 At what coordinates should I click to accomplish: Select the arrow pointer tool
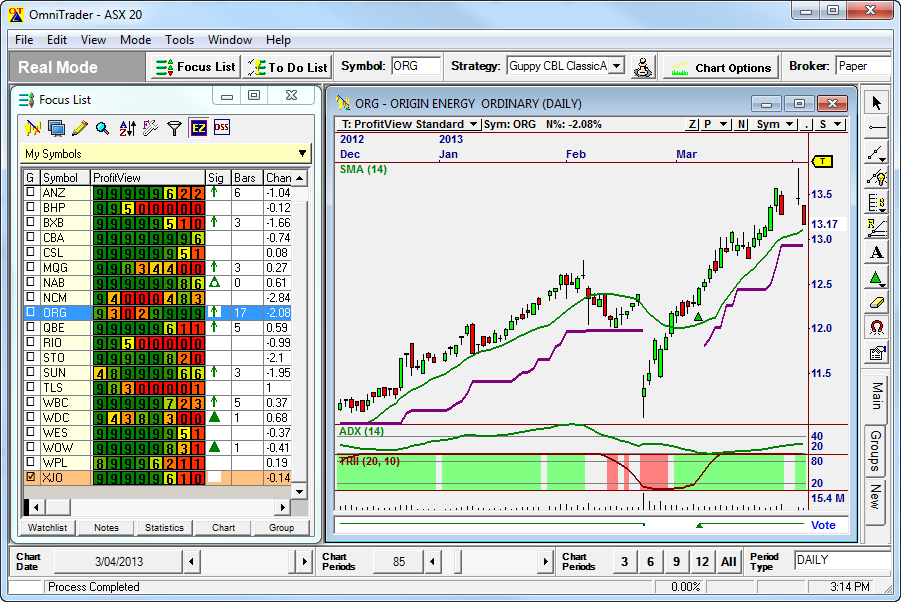coord(876,103)
